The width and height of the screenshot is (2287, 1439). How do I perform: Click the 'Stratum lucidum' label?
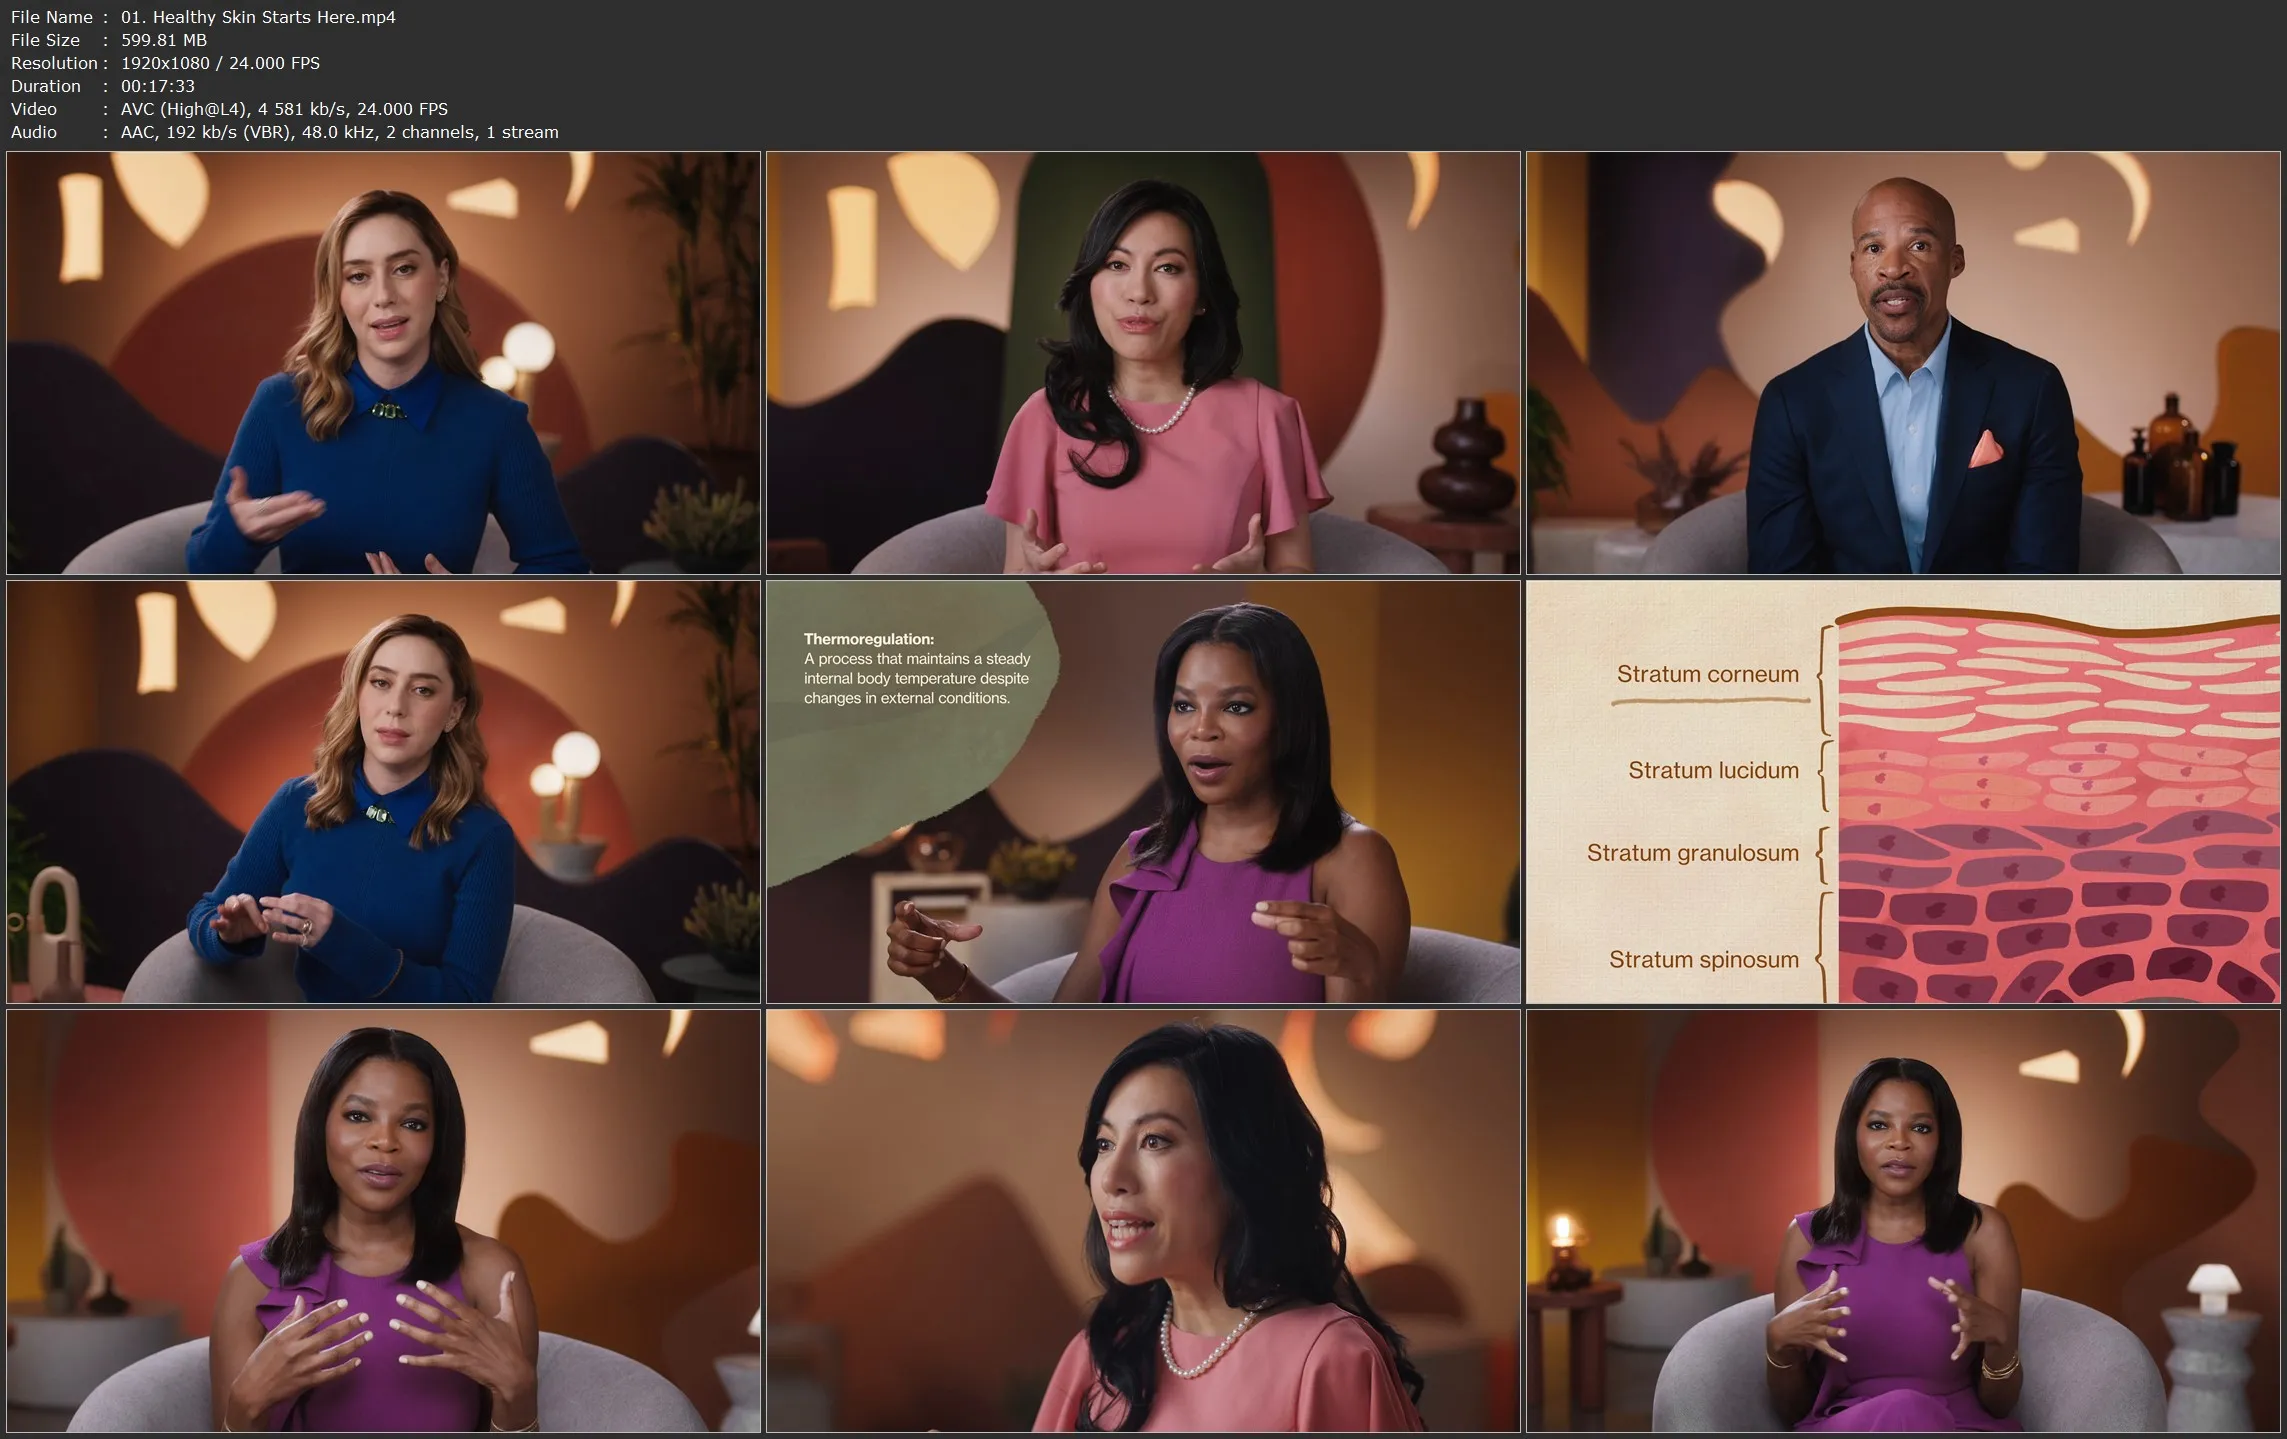tap(1713, 770)
